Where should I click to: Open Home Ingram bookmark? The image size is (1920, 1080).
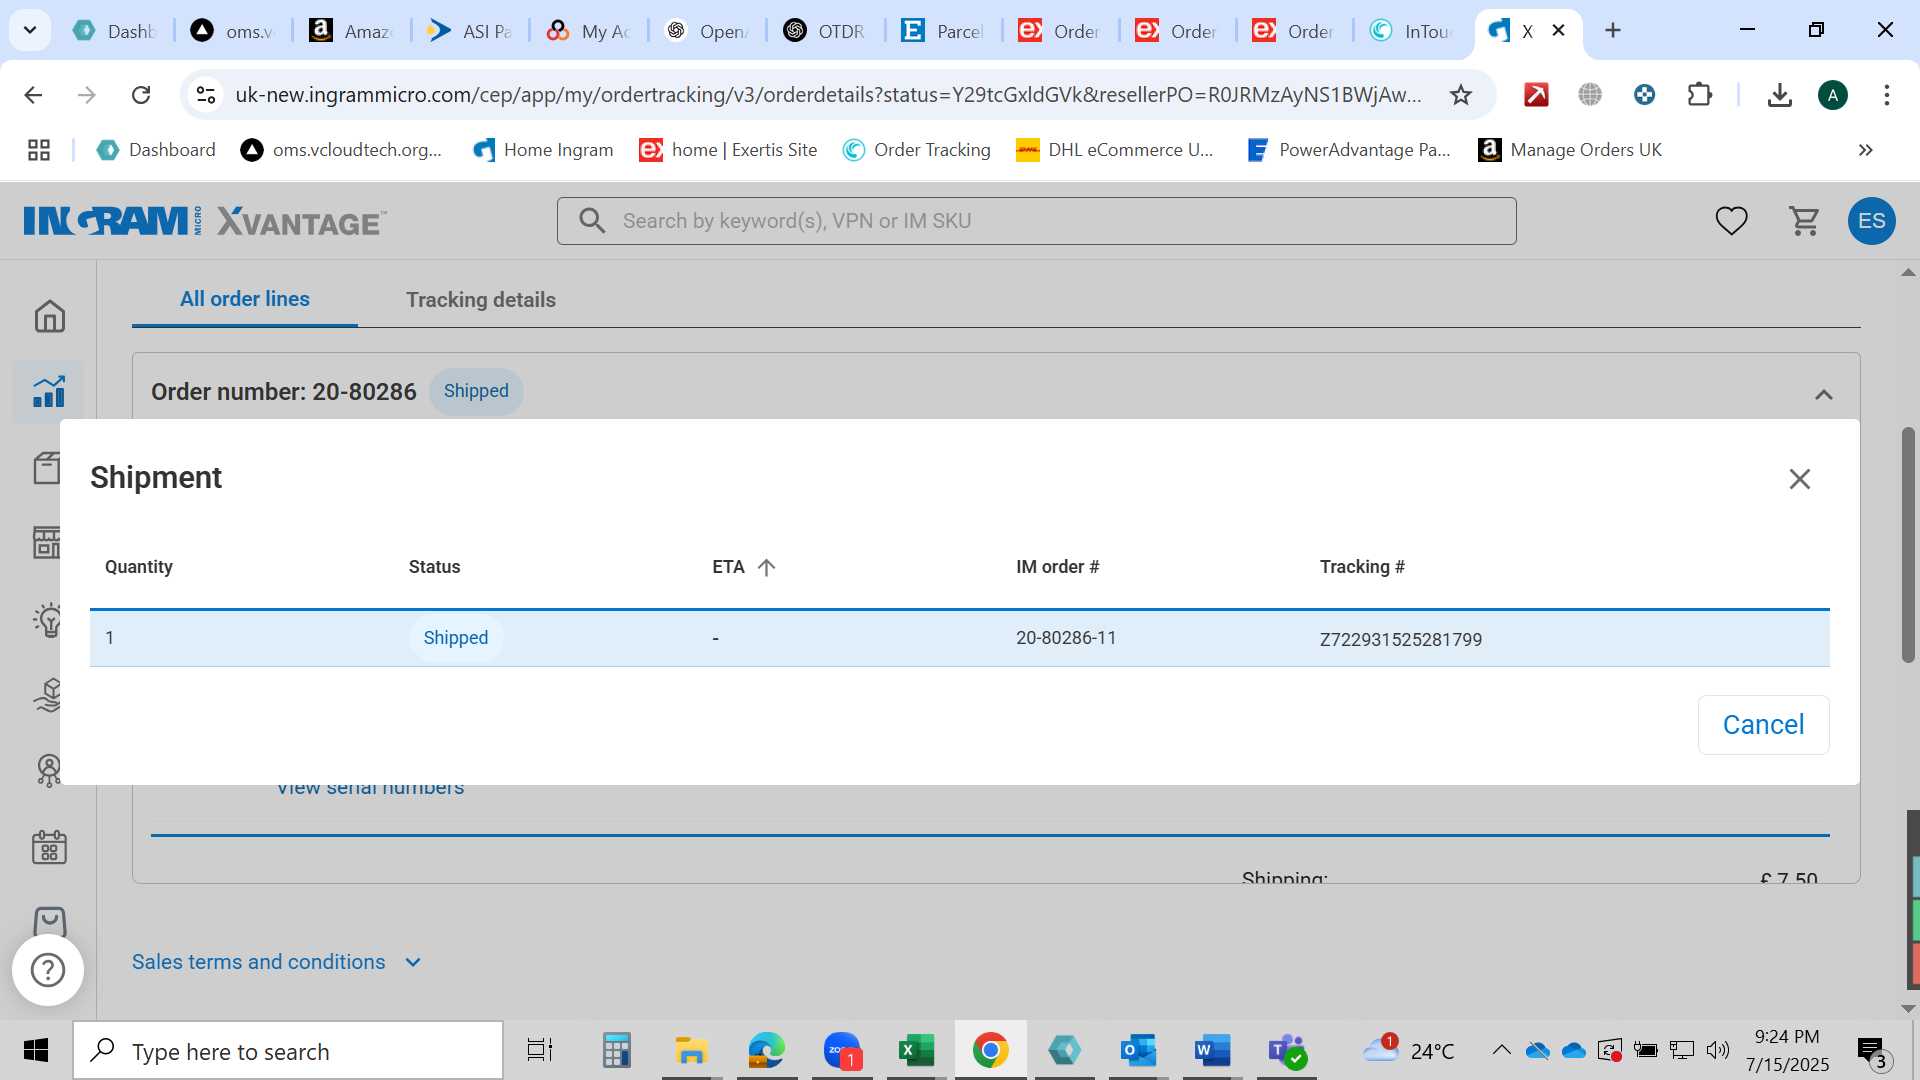click(x=543, y=150)
